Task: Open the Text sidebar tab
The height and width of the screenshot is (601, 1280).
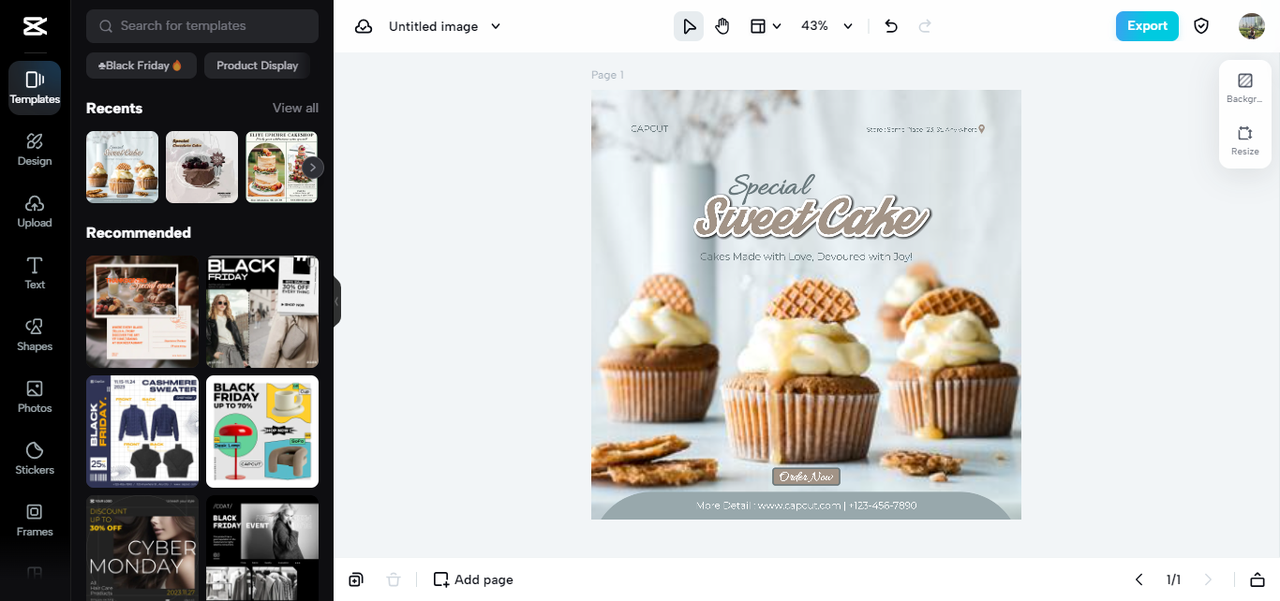Action: tap(35, 273)
